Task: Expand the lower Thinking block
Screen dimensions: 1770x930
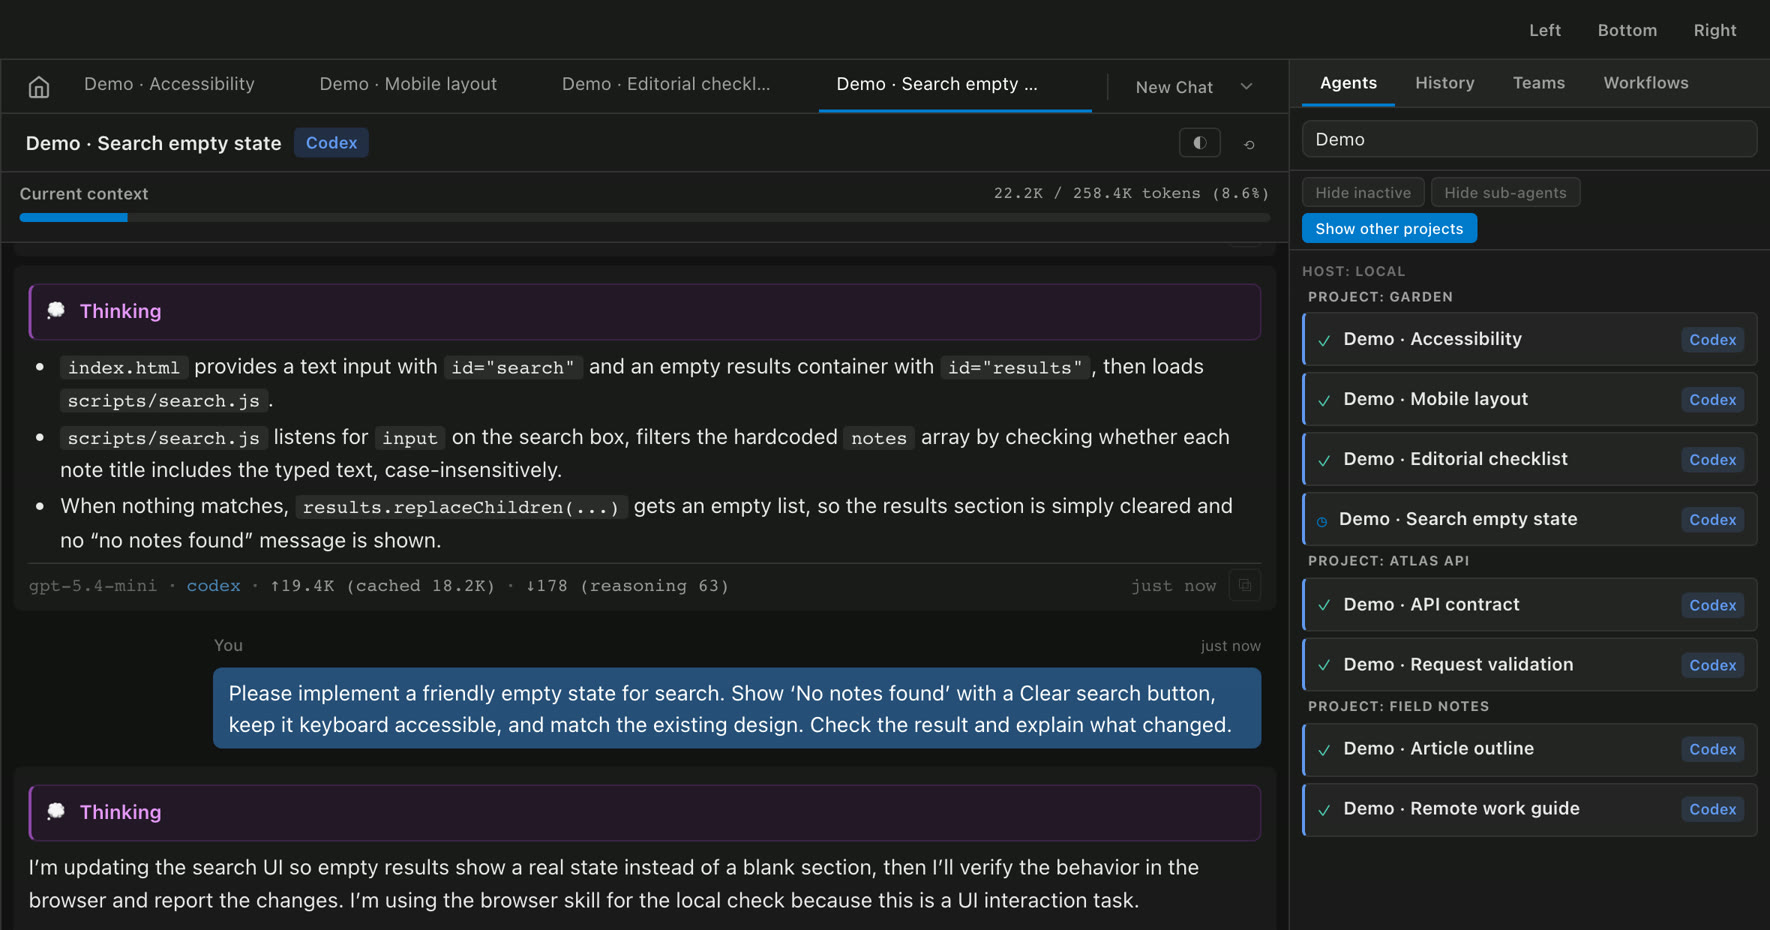Action: click(x=645, y=812)
